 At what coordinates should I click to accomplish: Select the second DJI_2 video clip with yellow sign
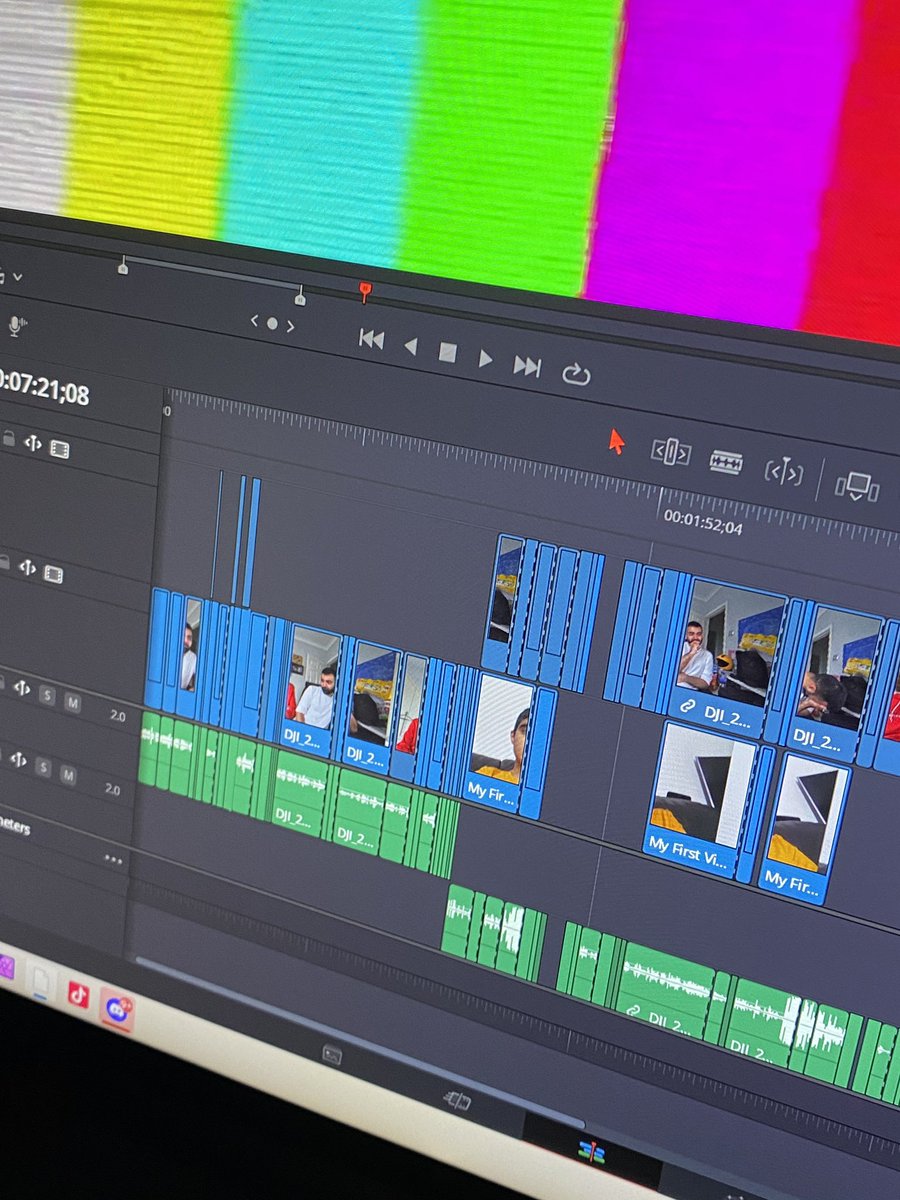(x=370, y=708)
